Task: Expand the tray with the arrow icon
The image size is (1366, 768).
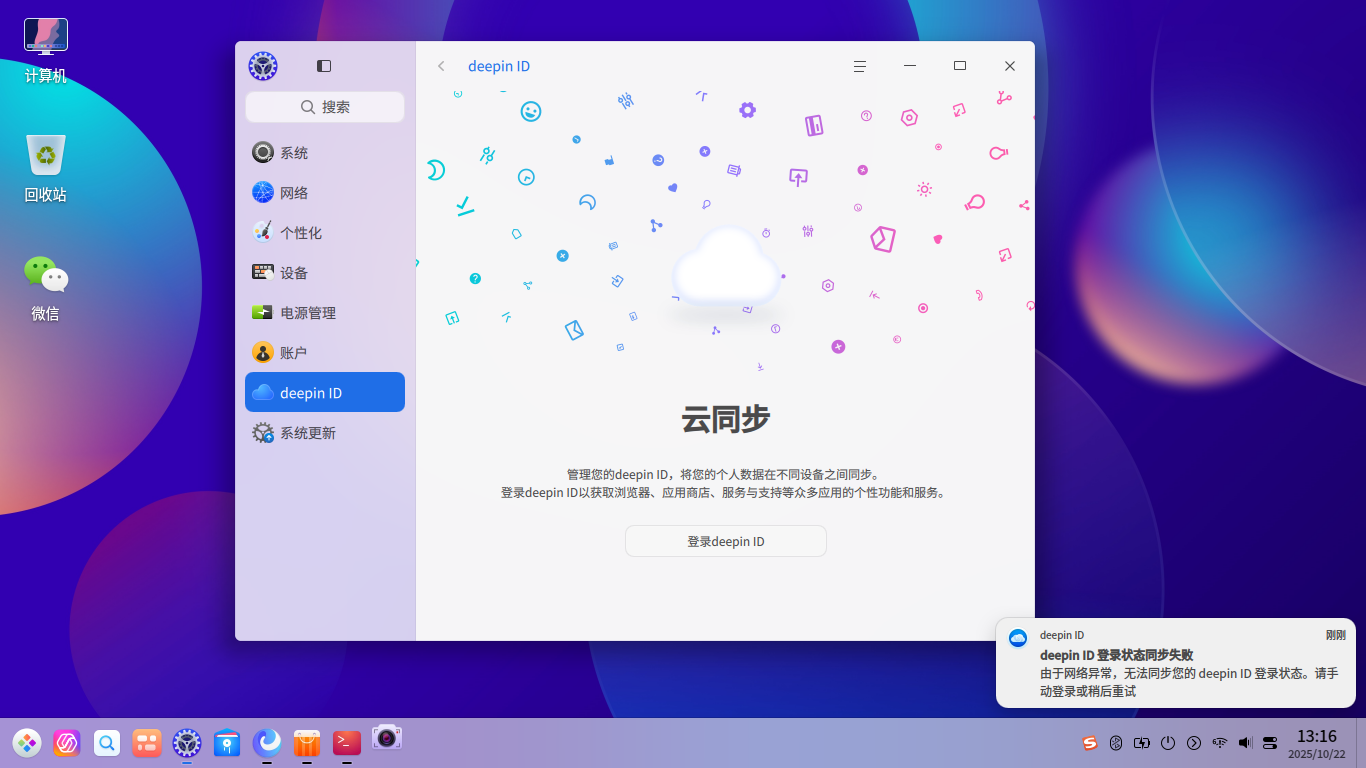Action: [1194, 743]
